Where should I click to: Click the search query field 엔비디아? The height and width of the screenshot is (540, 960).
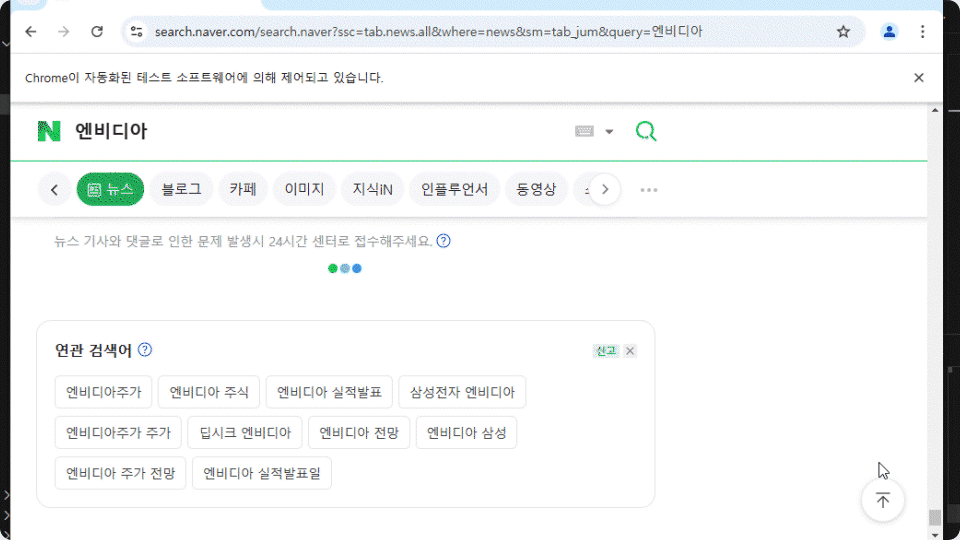tap(111, 131)
